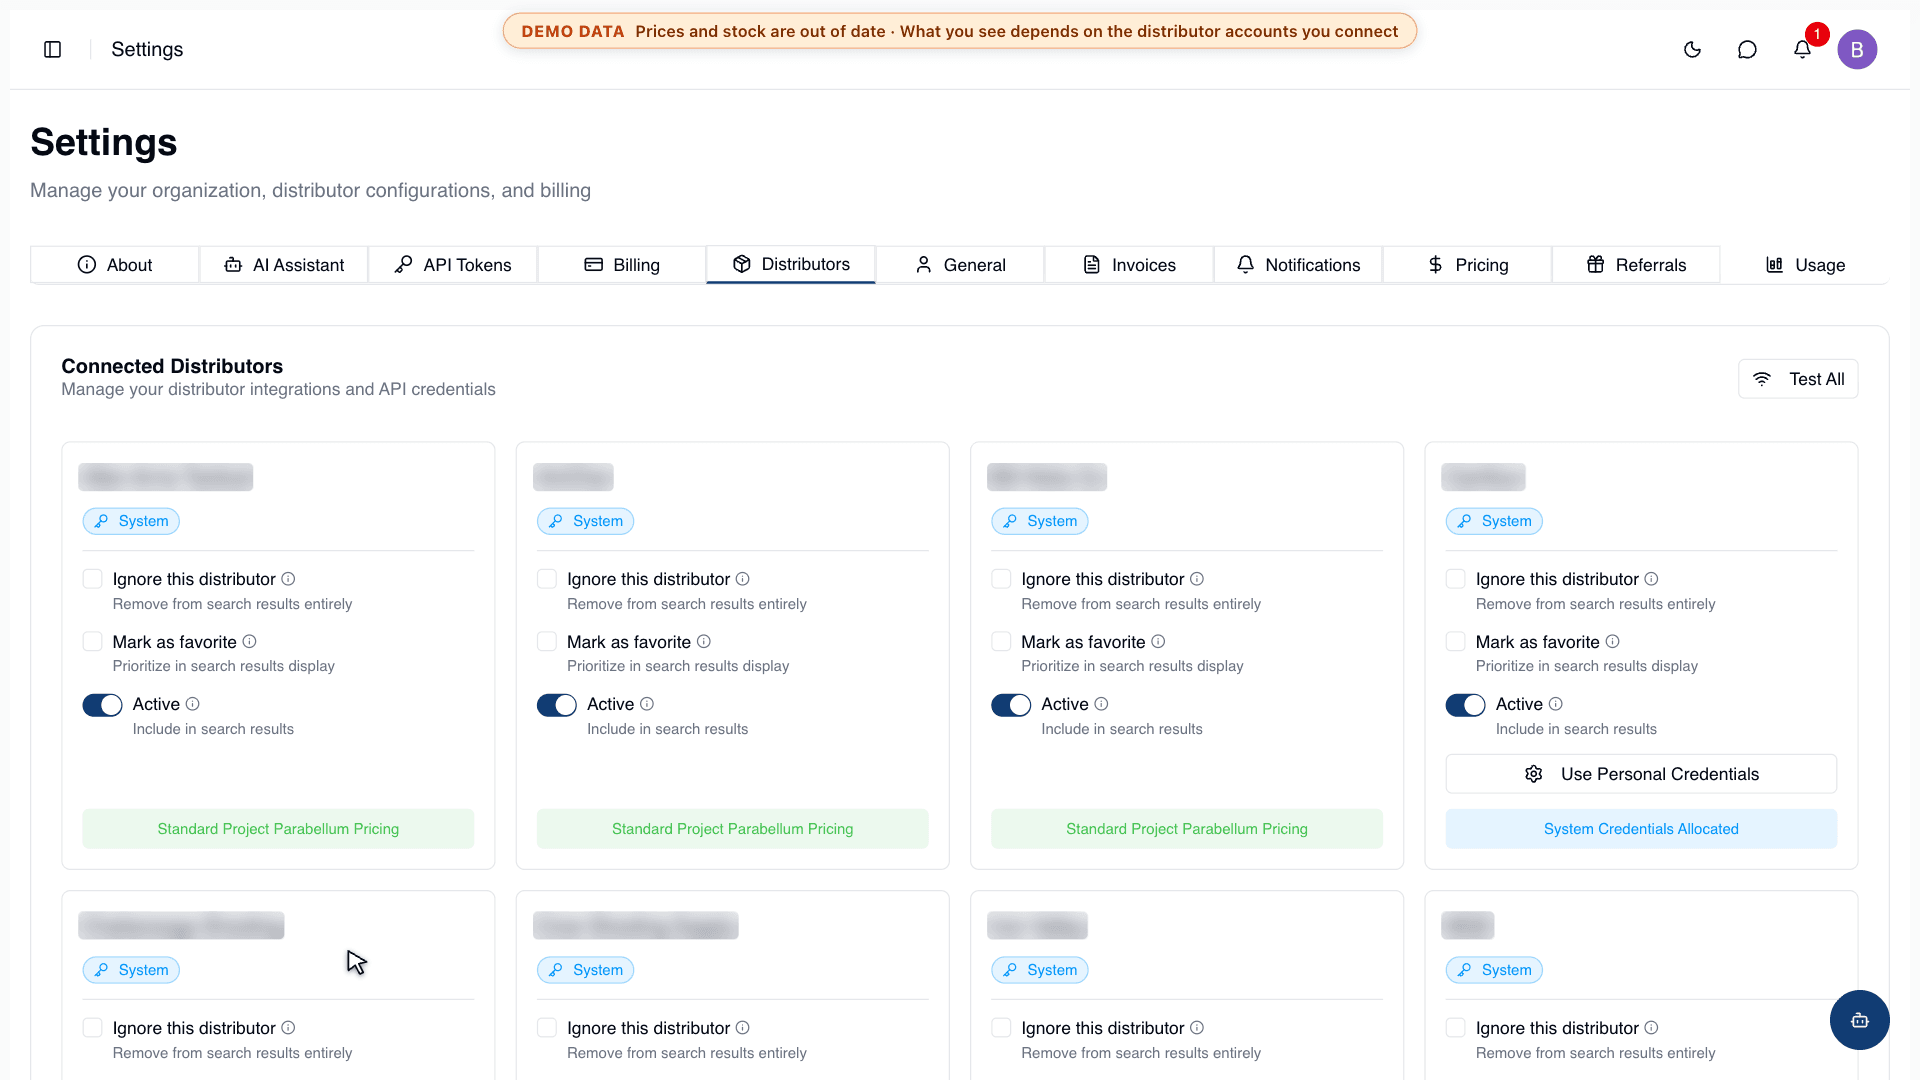This screenshot has height=1080, width=1920.
Task: Open the purple B user avatar
Action: click(x=1857, y=49)
